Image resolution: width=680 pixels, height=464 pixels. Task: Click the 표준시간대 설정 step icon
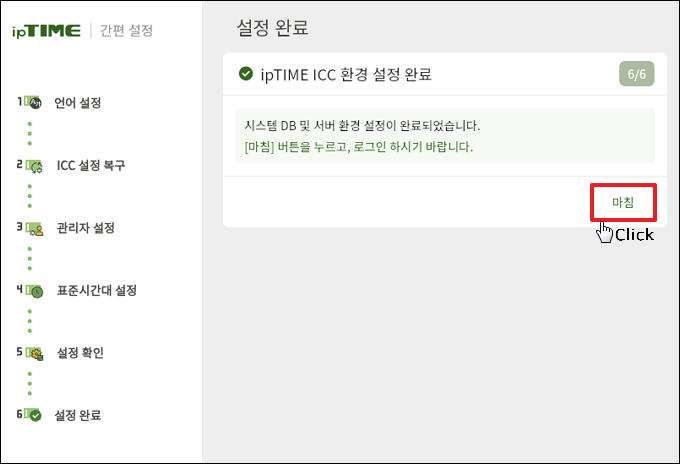[x=34, y=291]
